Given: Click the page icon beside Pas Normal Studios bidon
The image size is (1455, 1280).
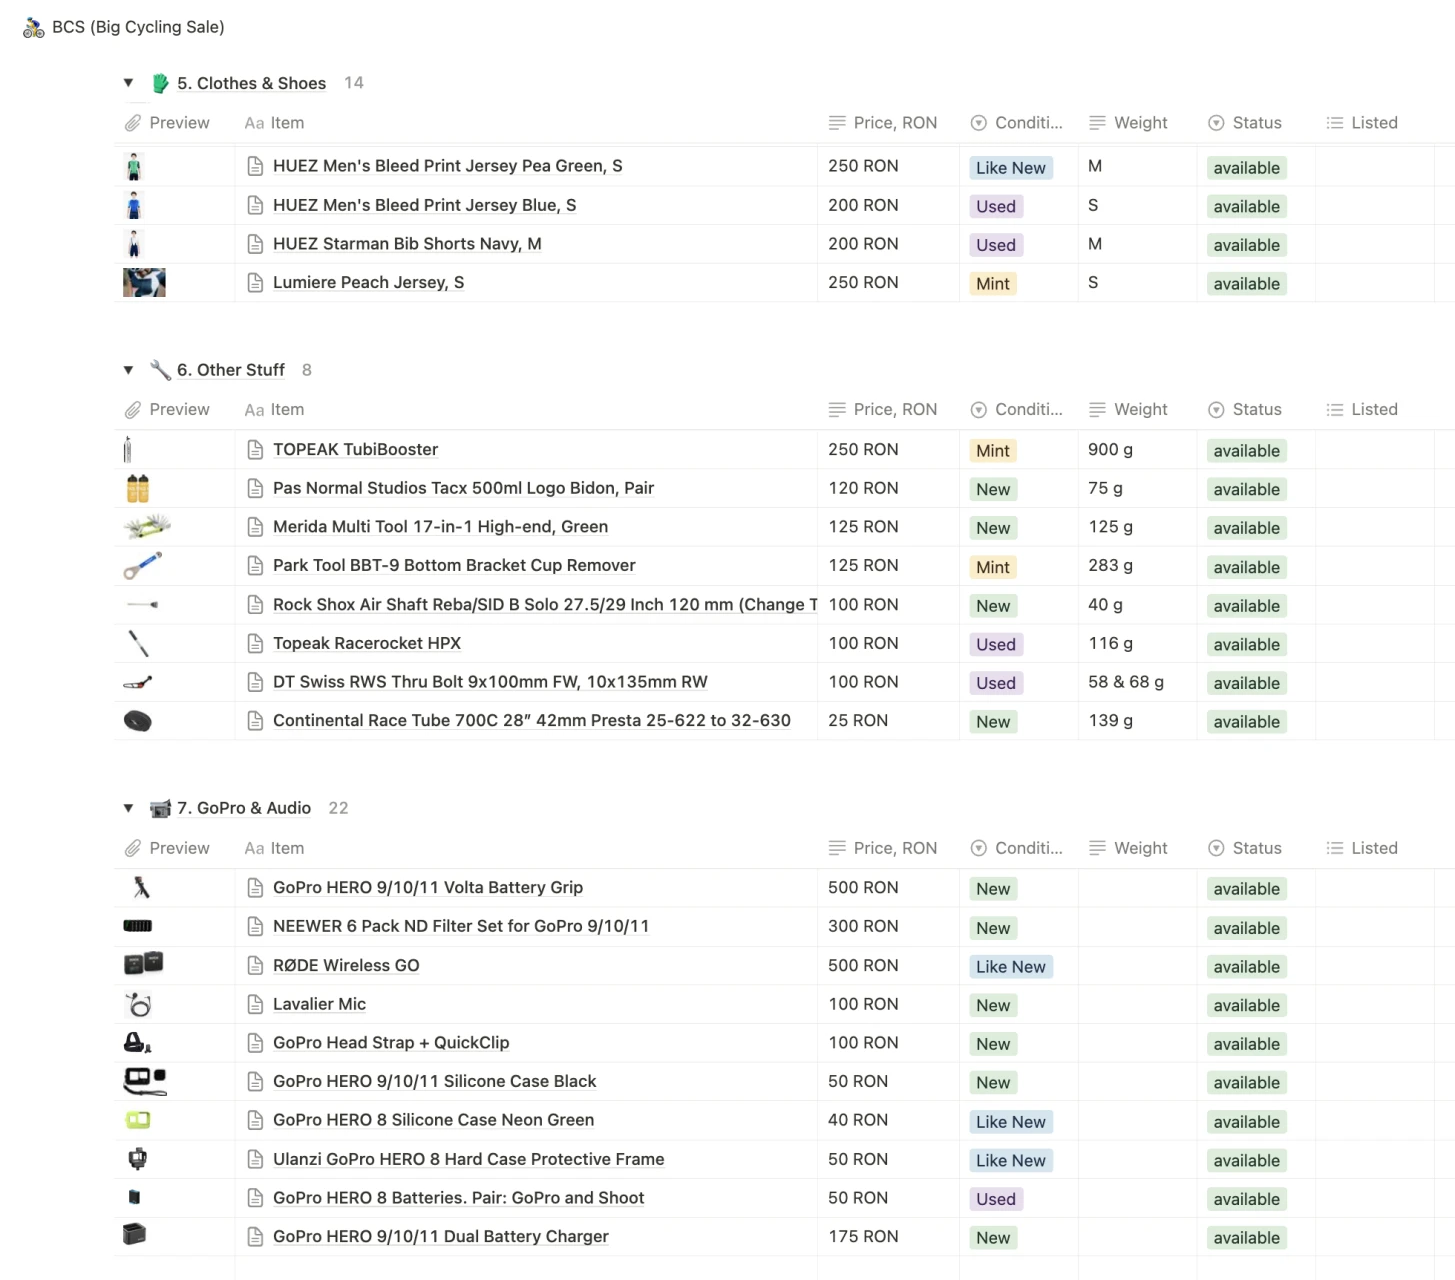Looking at the screenshot, I should [x=255, y=488].
